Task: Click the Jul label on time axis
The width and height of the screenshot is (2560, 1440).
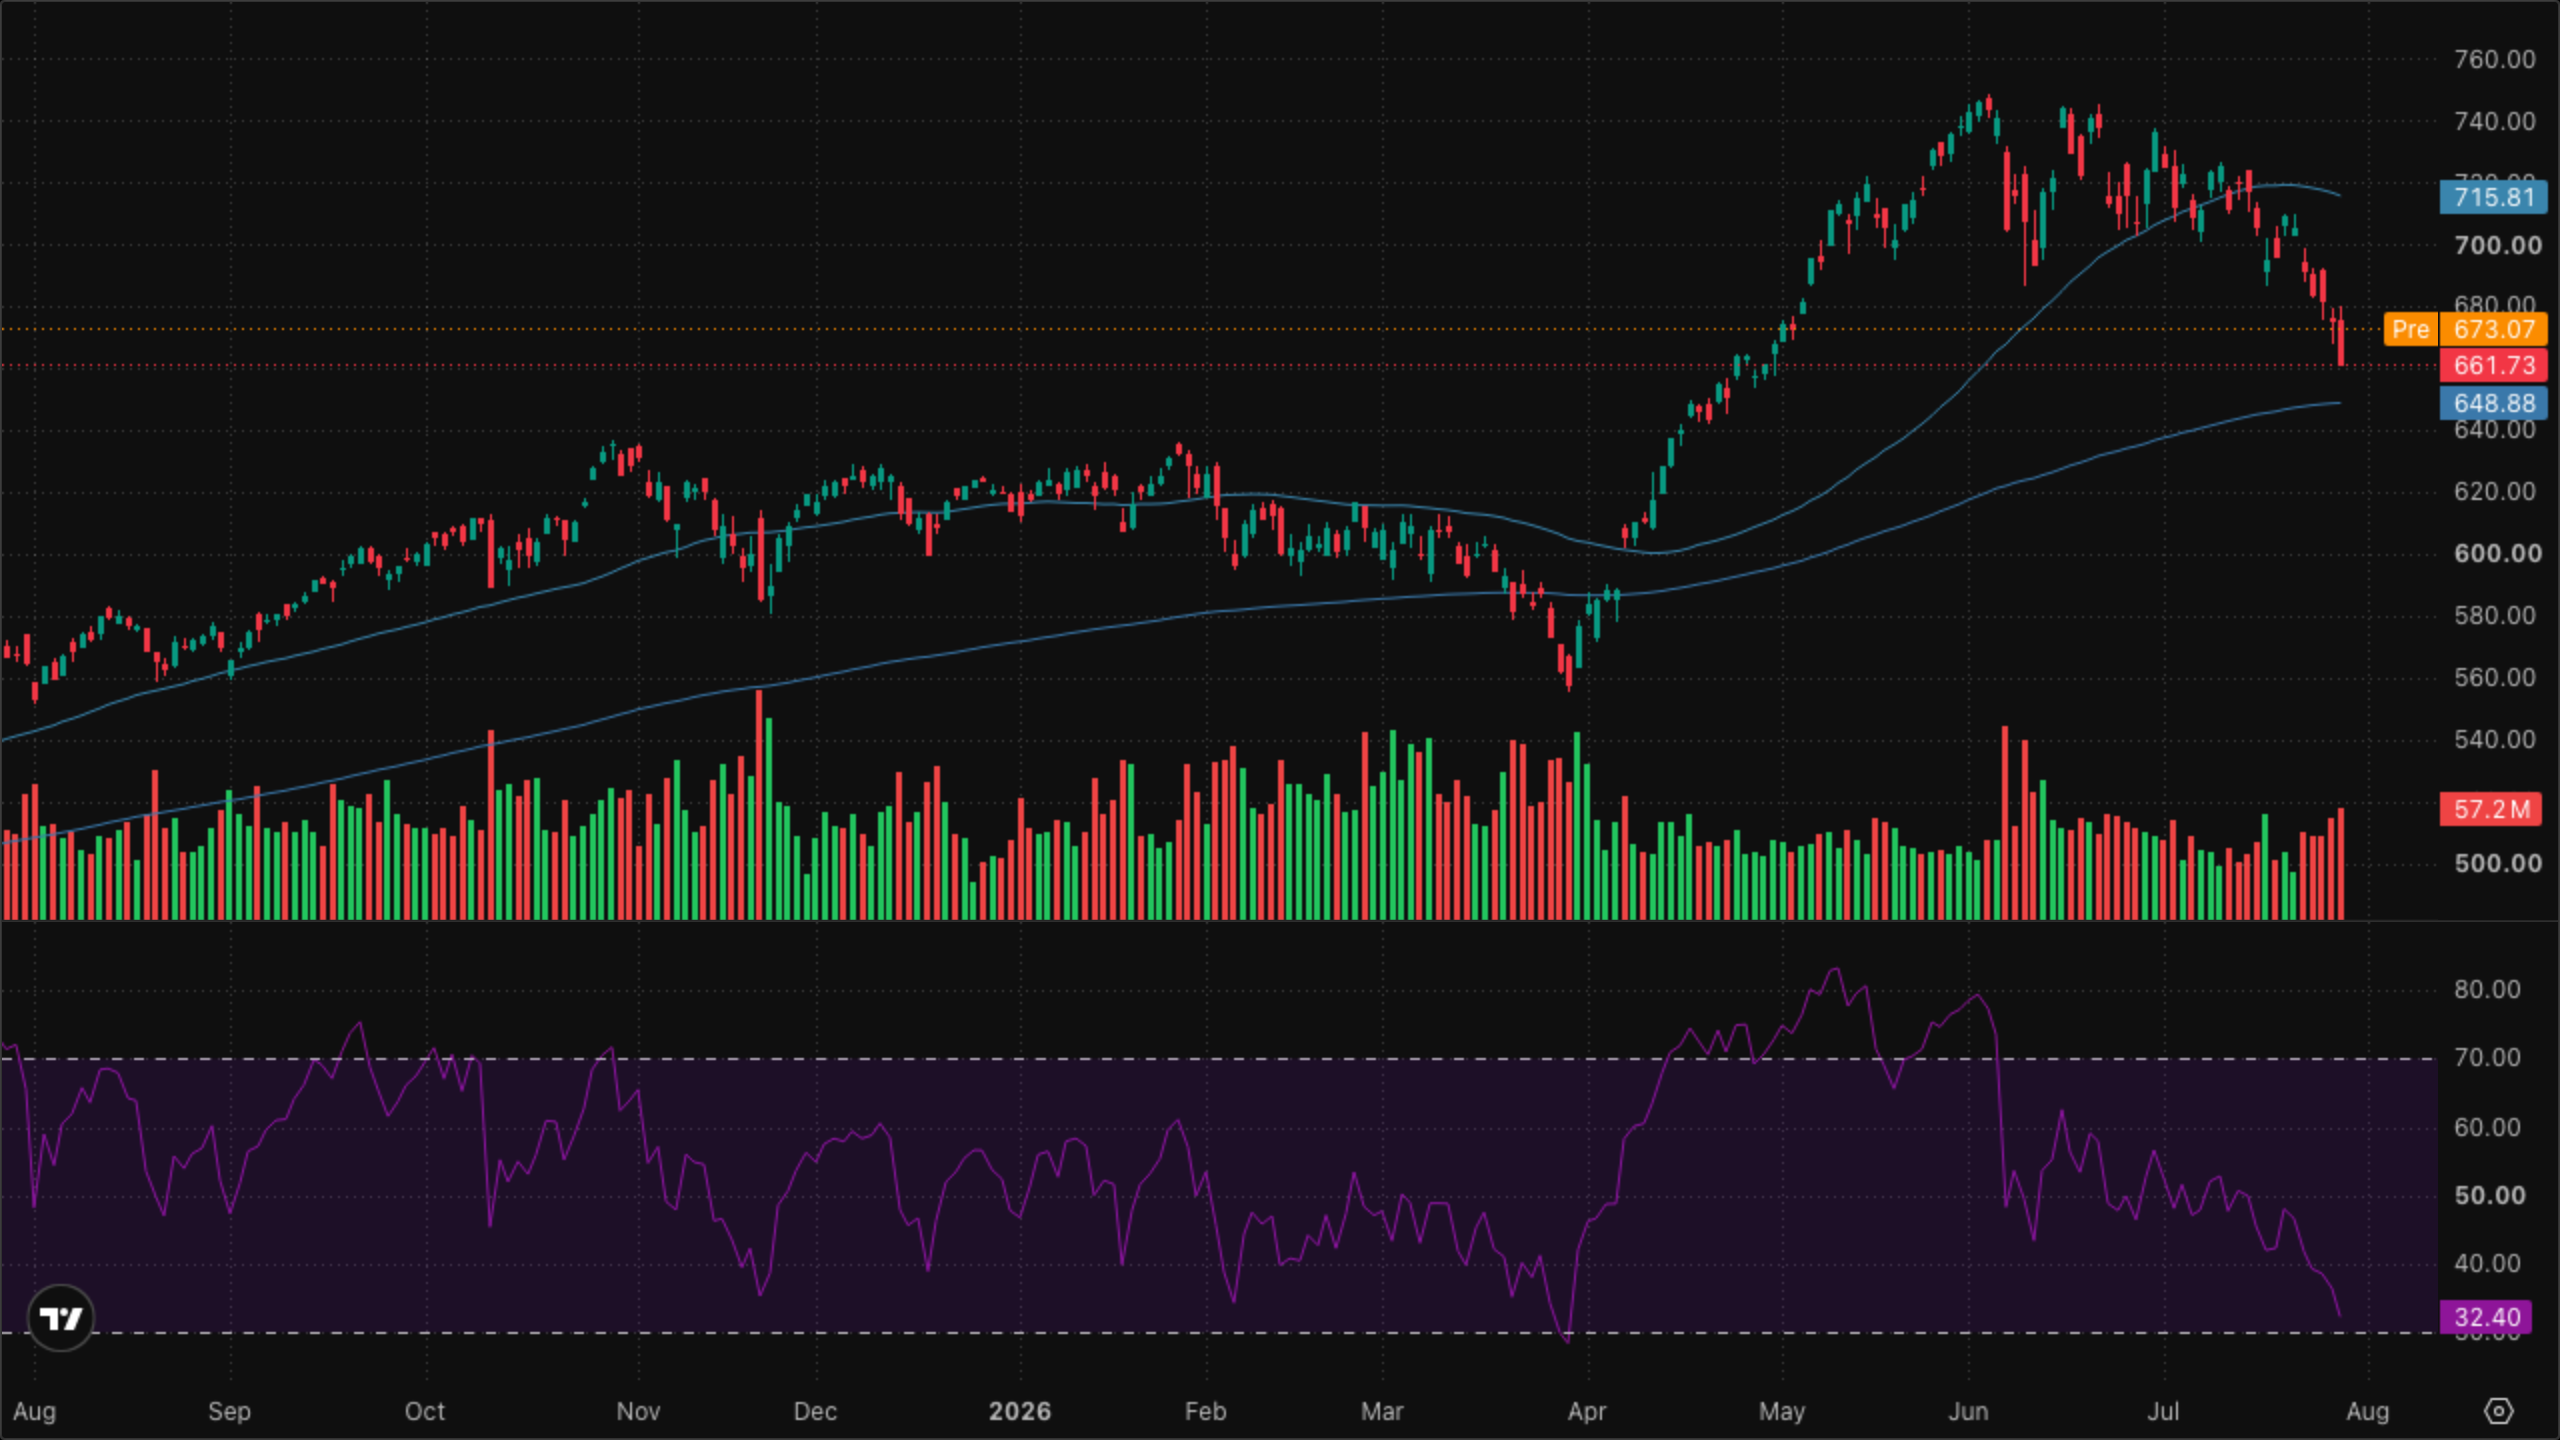Action: pyautogui.click(x=2163, y=1411)
